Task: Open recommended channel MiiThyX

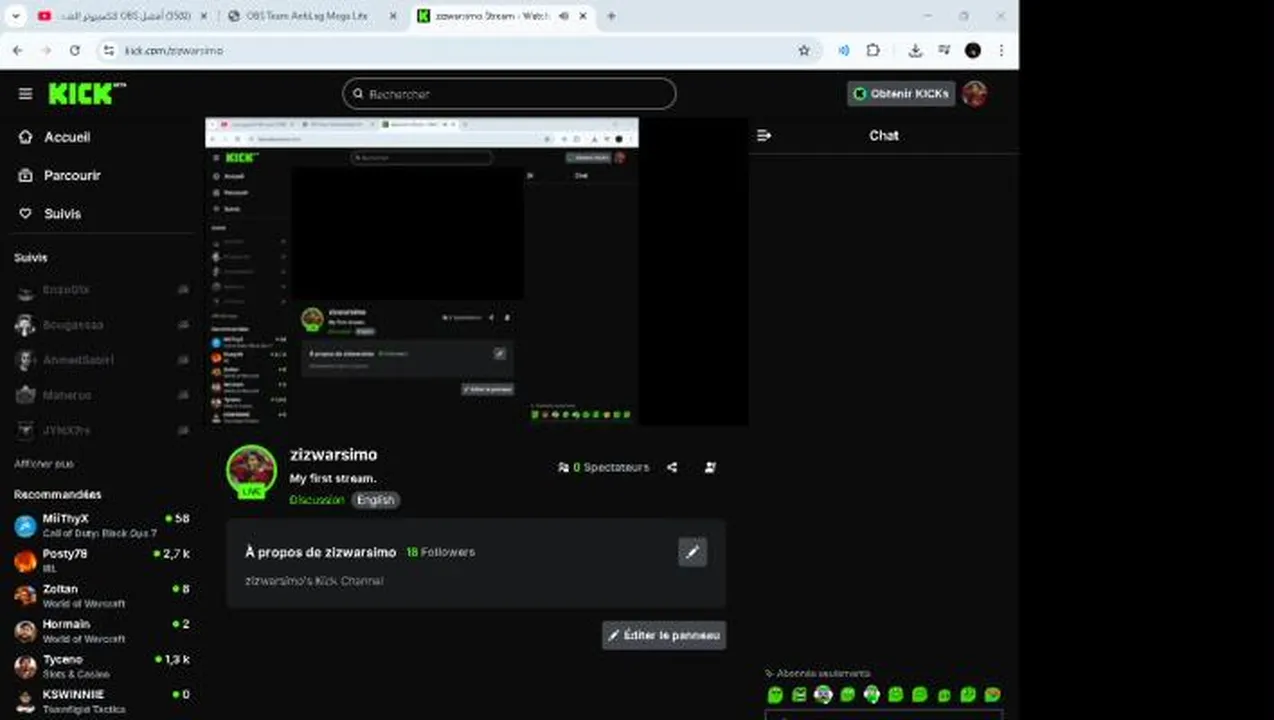Action: point(101,525)
